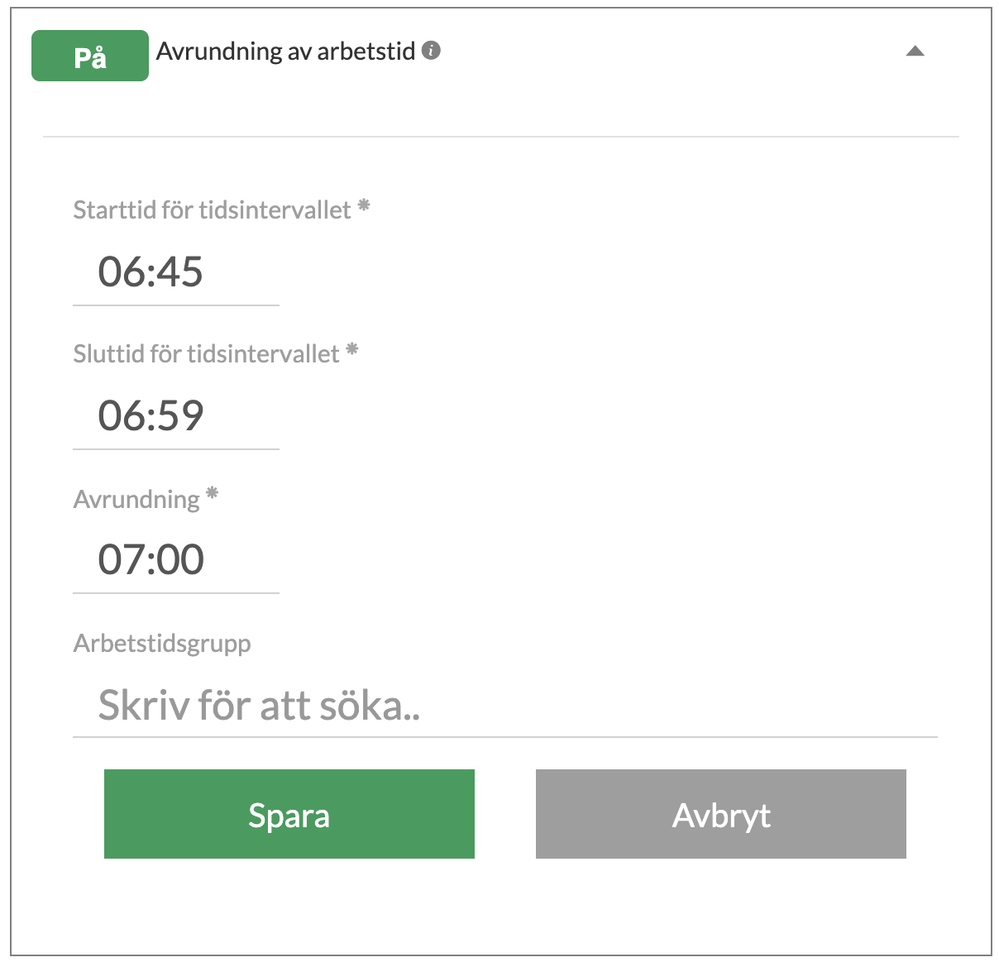Select the hours 06 in the Starttid field
The width and height of the screenshot is (999, 973).
(120, 272)
